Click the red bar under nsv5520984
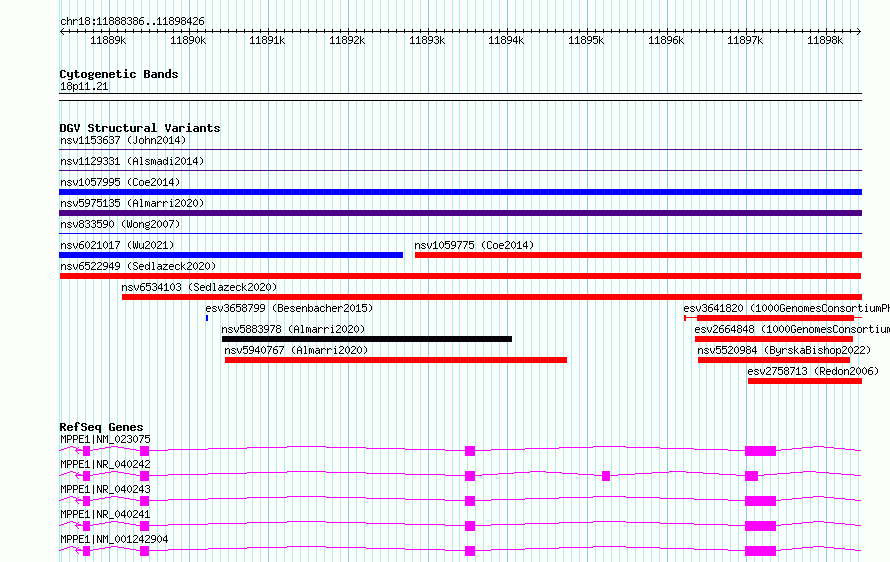Viewport: 890px width, 562px height. point(774,360)
